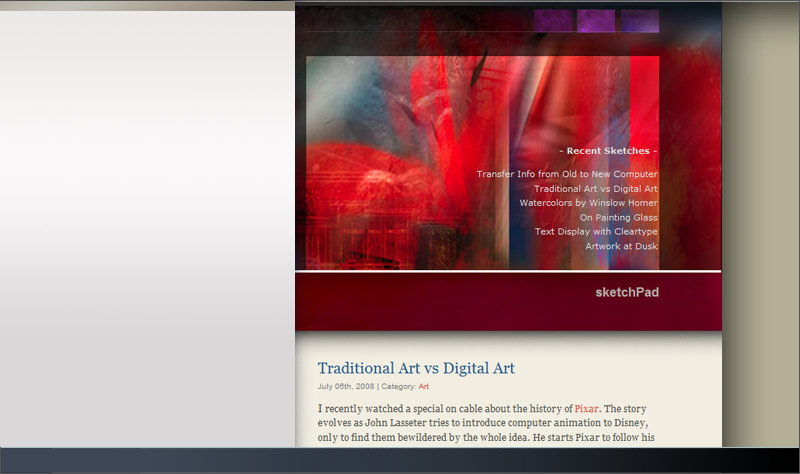Open 'Text Display with Cleartype' post
The image size is (800, 474).
[595, 231]
